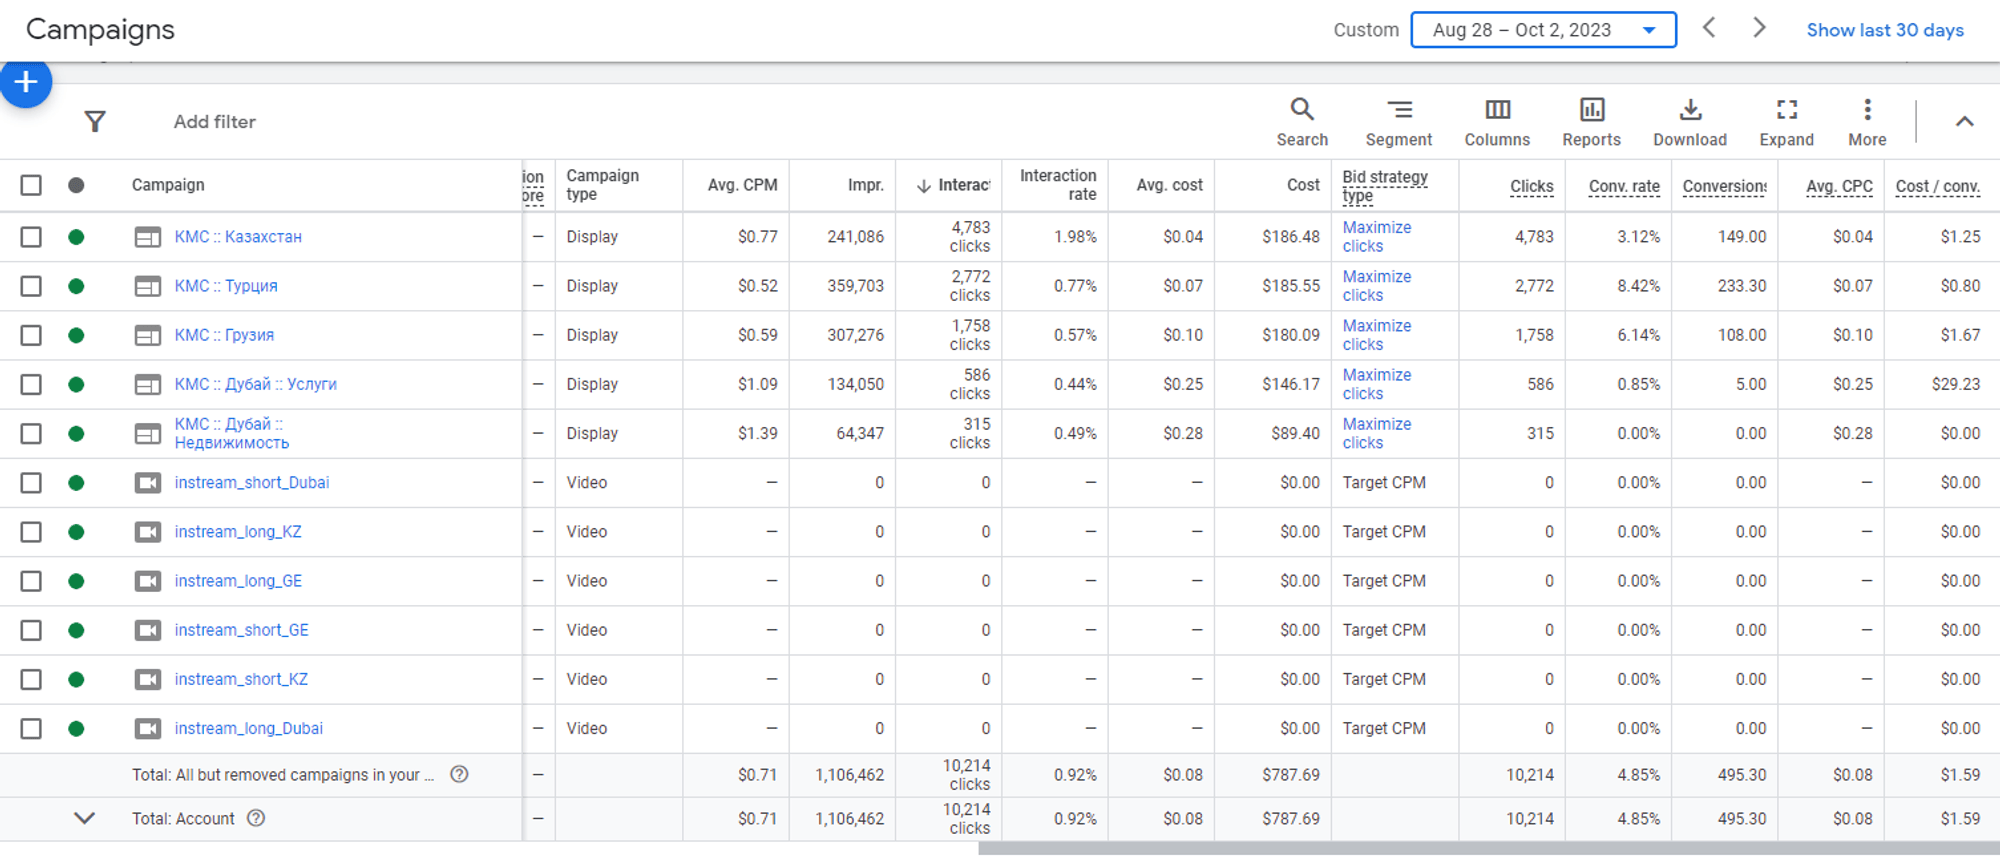2000x861 pixels.
Task: Select checkbox for КМС :: Дубай :: Недвижимость
Action: (31, 433)
